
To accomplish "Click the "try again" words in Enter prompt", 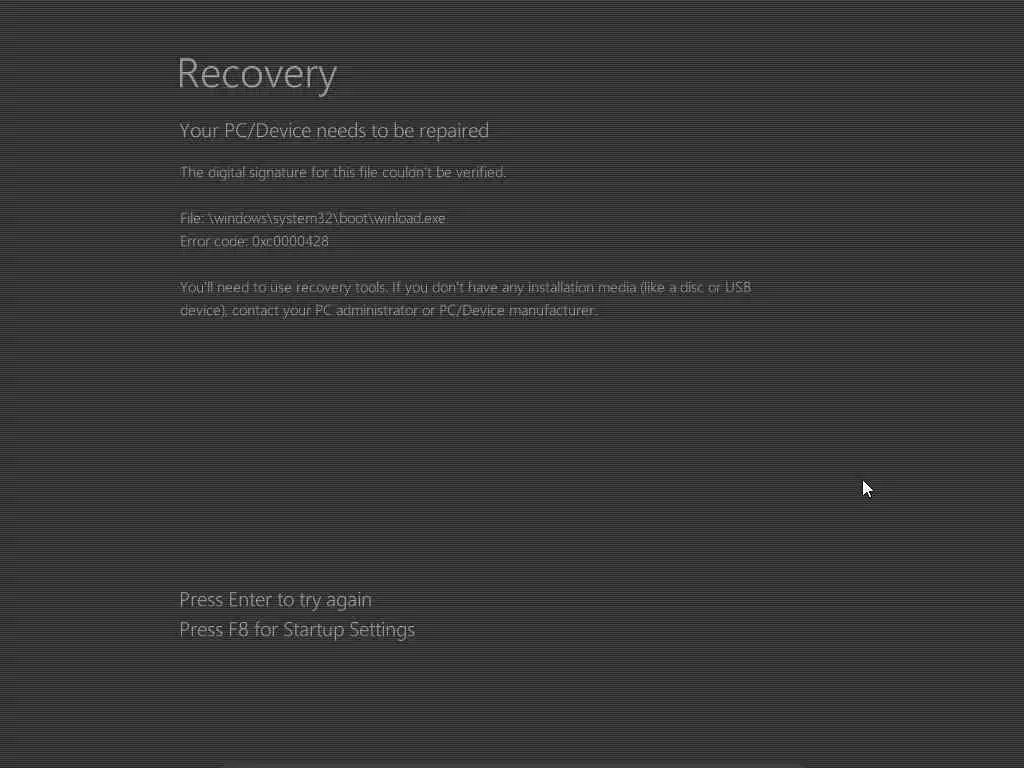I will [x=336, y=600].
